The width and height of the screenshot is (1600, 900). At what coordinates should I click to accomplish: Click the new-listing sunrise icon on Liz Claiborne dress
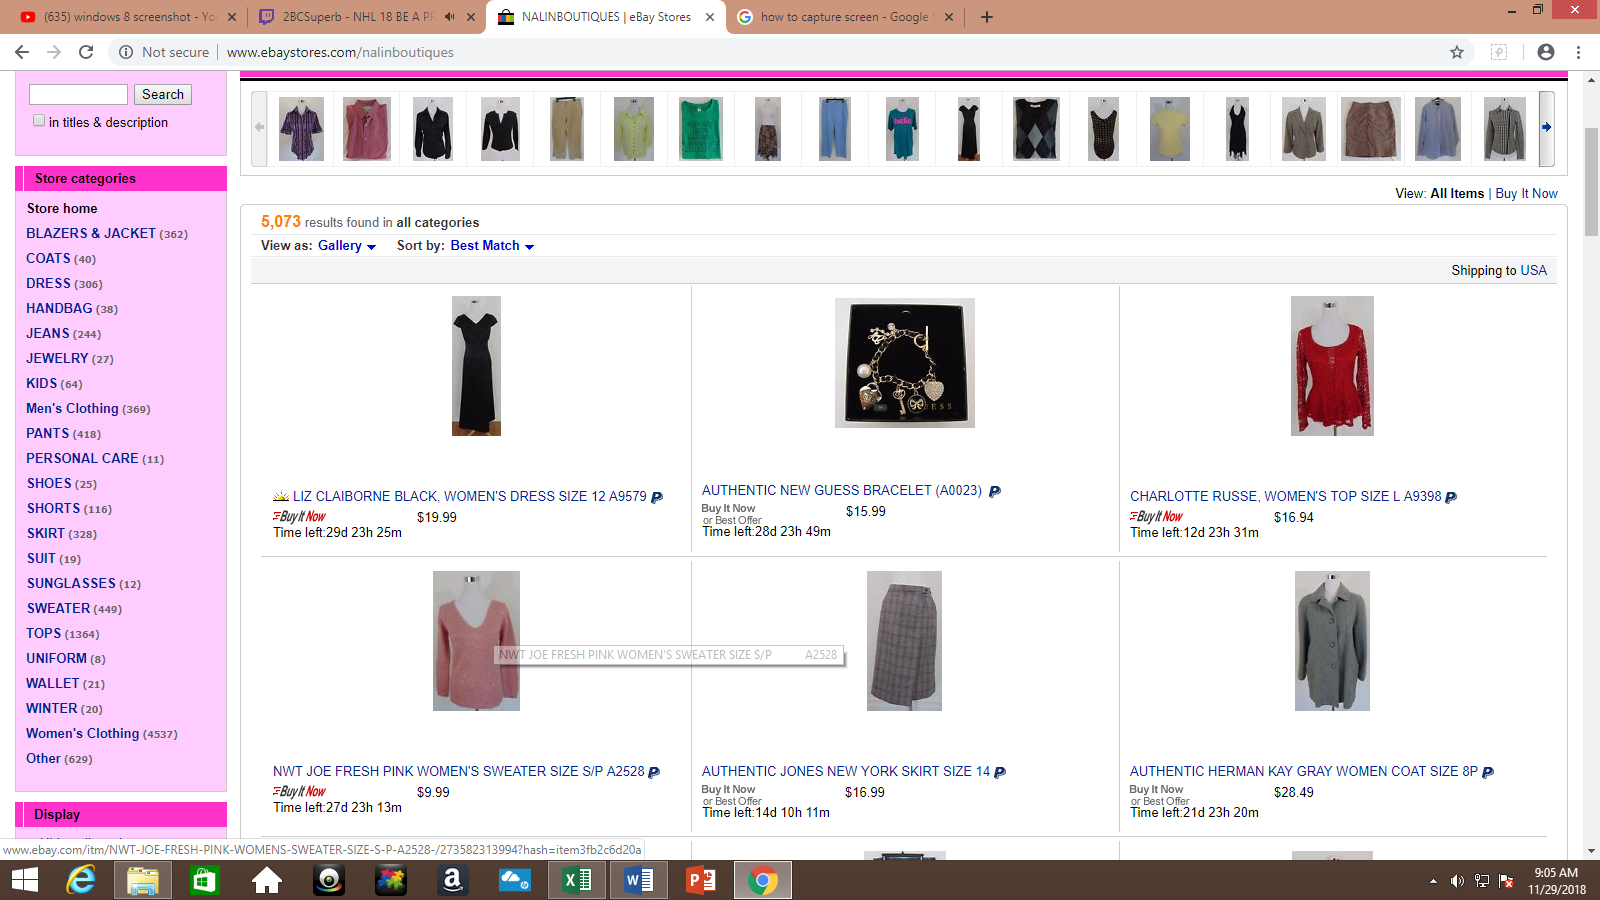click(281, 495)
